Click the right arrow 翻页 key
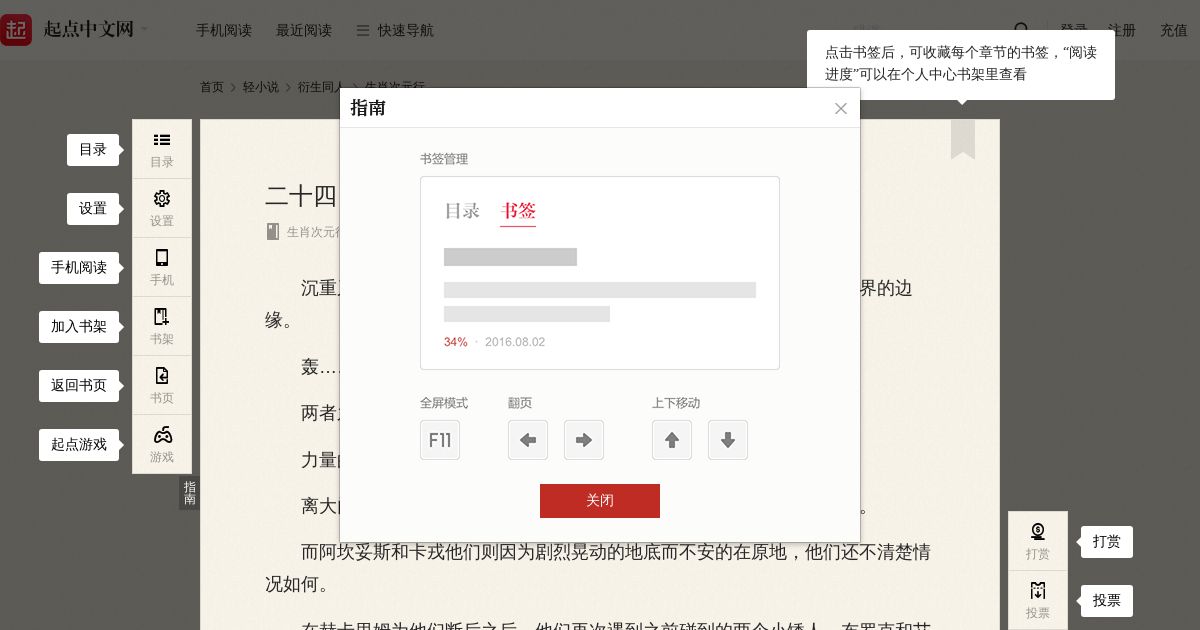 coord(584,440)
